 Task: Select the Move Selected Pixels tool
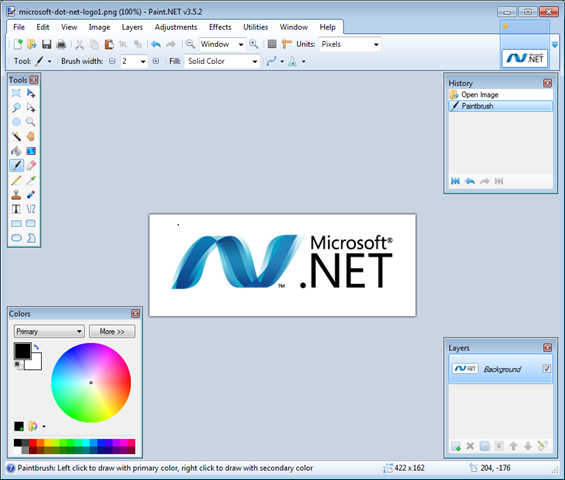point(31,93)
